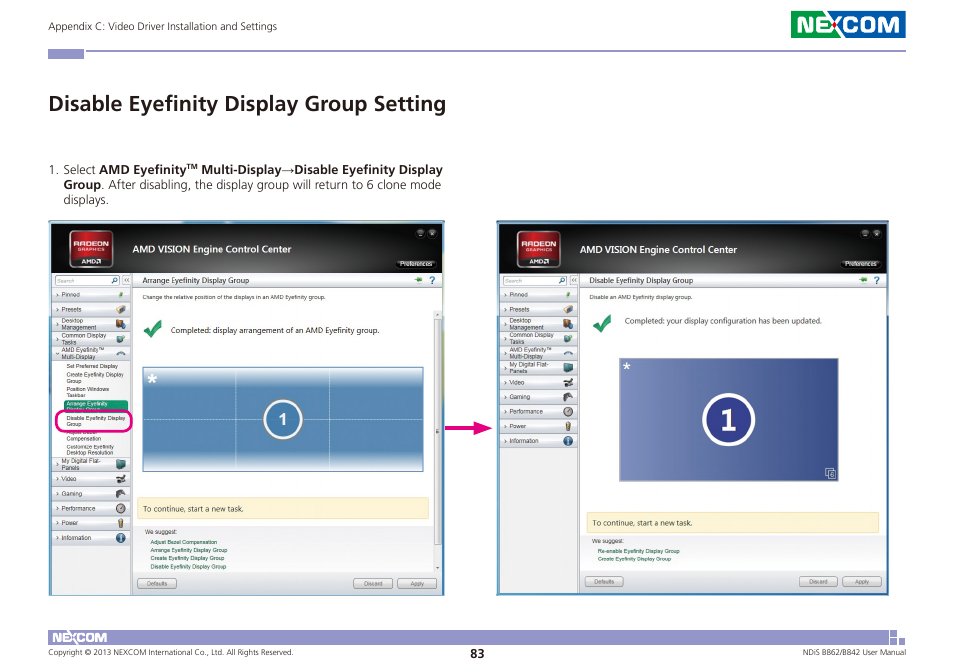This screenshot has width=954, height=672.
Task: Collapse sidebar with double-arrow in Disable window
Action: point(574,280)
